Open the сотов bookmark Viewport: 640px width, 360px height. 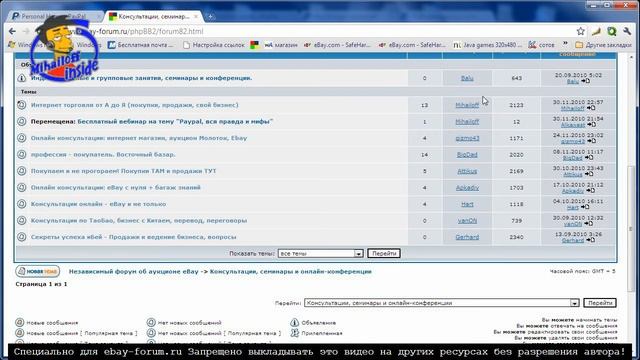point(542,45)
